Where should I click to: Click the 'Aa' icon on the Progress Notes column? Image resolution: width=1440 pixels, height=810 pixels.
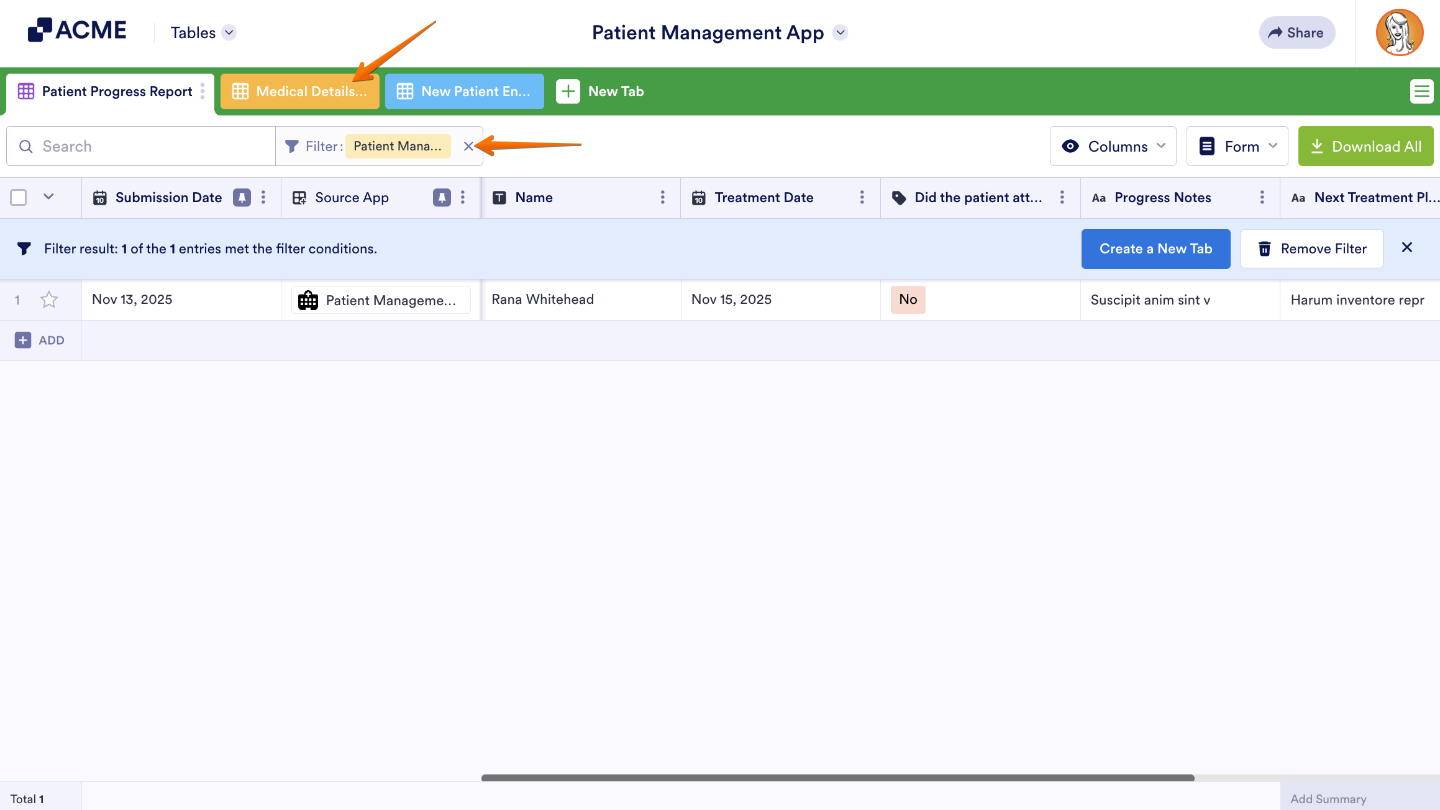click(1098, 197)
